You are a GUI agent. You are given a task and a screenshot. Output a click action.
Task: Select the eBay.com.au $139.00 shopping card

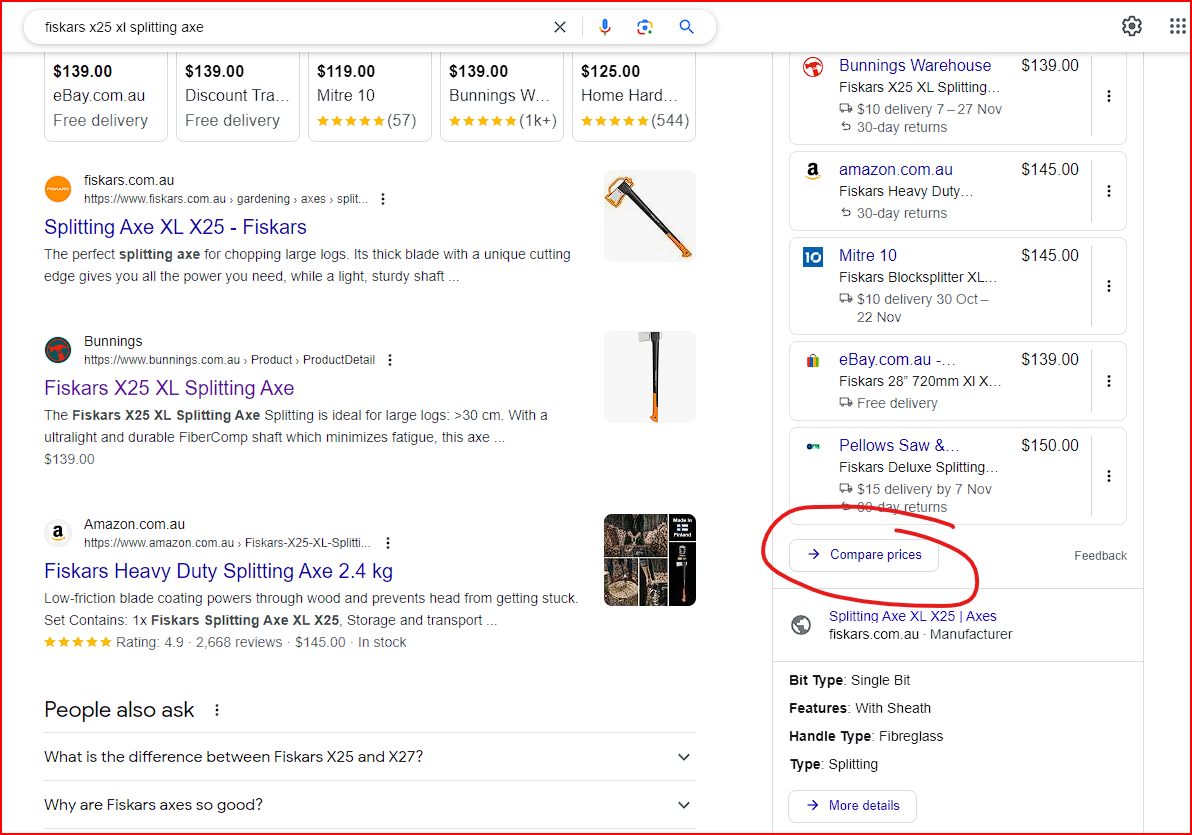[x=106, y=97]
